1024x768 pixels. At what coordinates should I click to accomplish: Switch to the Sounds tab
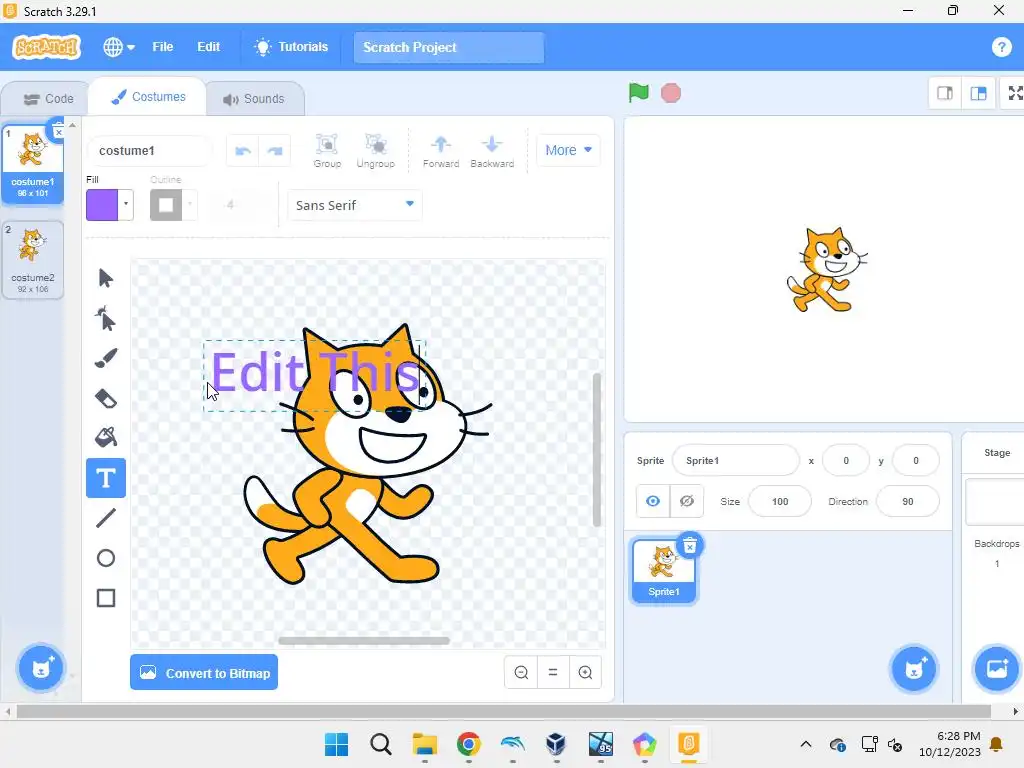click(254, 99)
